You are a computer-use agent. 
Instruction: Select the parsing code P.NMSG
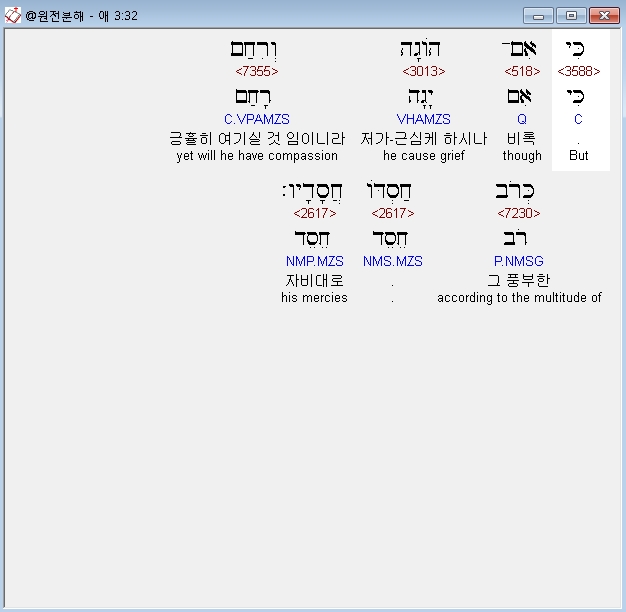click(519, 261)
